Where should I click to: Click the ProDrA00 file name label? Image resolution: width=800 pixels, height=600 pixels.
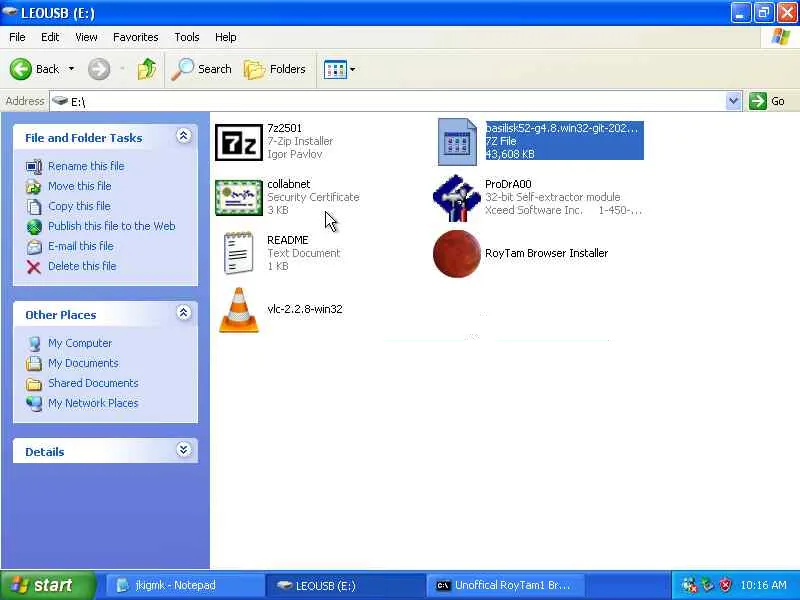coord(508,184)
